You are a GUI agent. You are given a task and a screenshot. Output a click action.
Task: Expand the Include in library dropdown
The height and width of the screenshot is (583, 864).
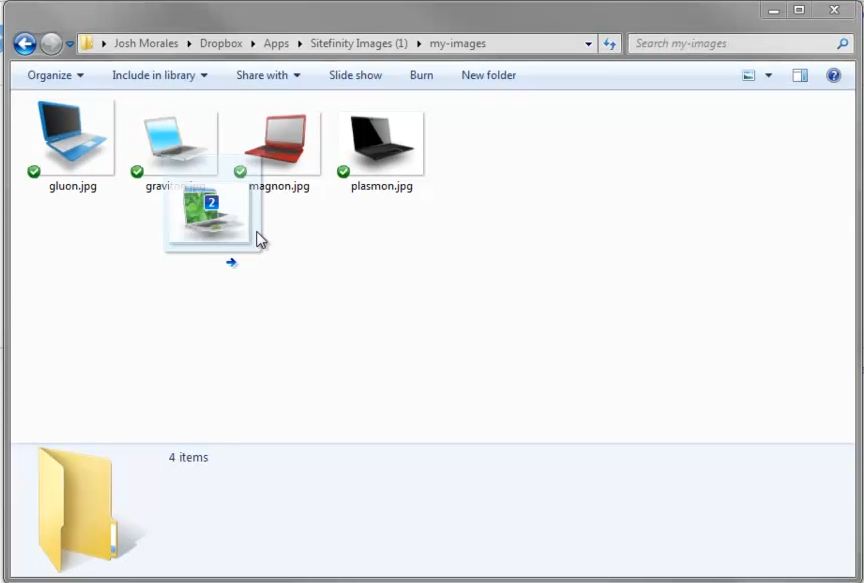point(159,76)
